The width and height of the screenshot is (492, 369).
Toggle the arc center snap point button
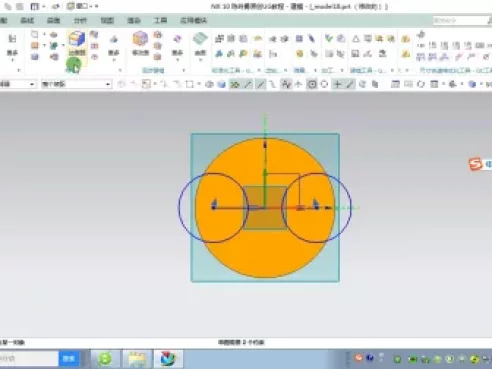click(312, 84)
